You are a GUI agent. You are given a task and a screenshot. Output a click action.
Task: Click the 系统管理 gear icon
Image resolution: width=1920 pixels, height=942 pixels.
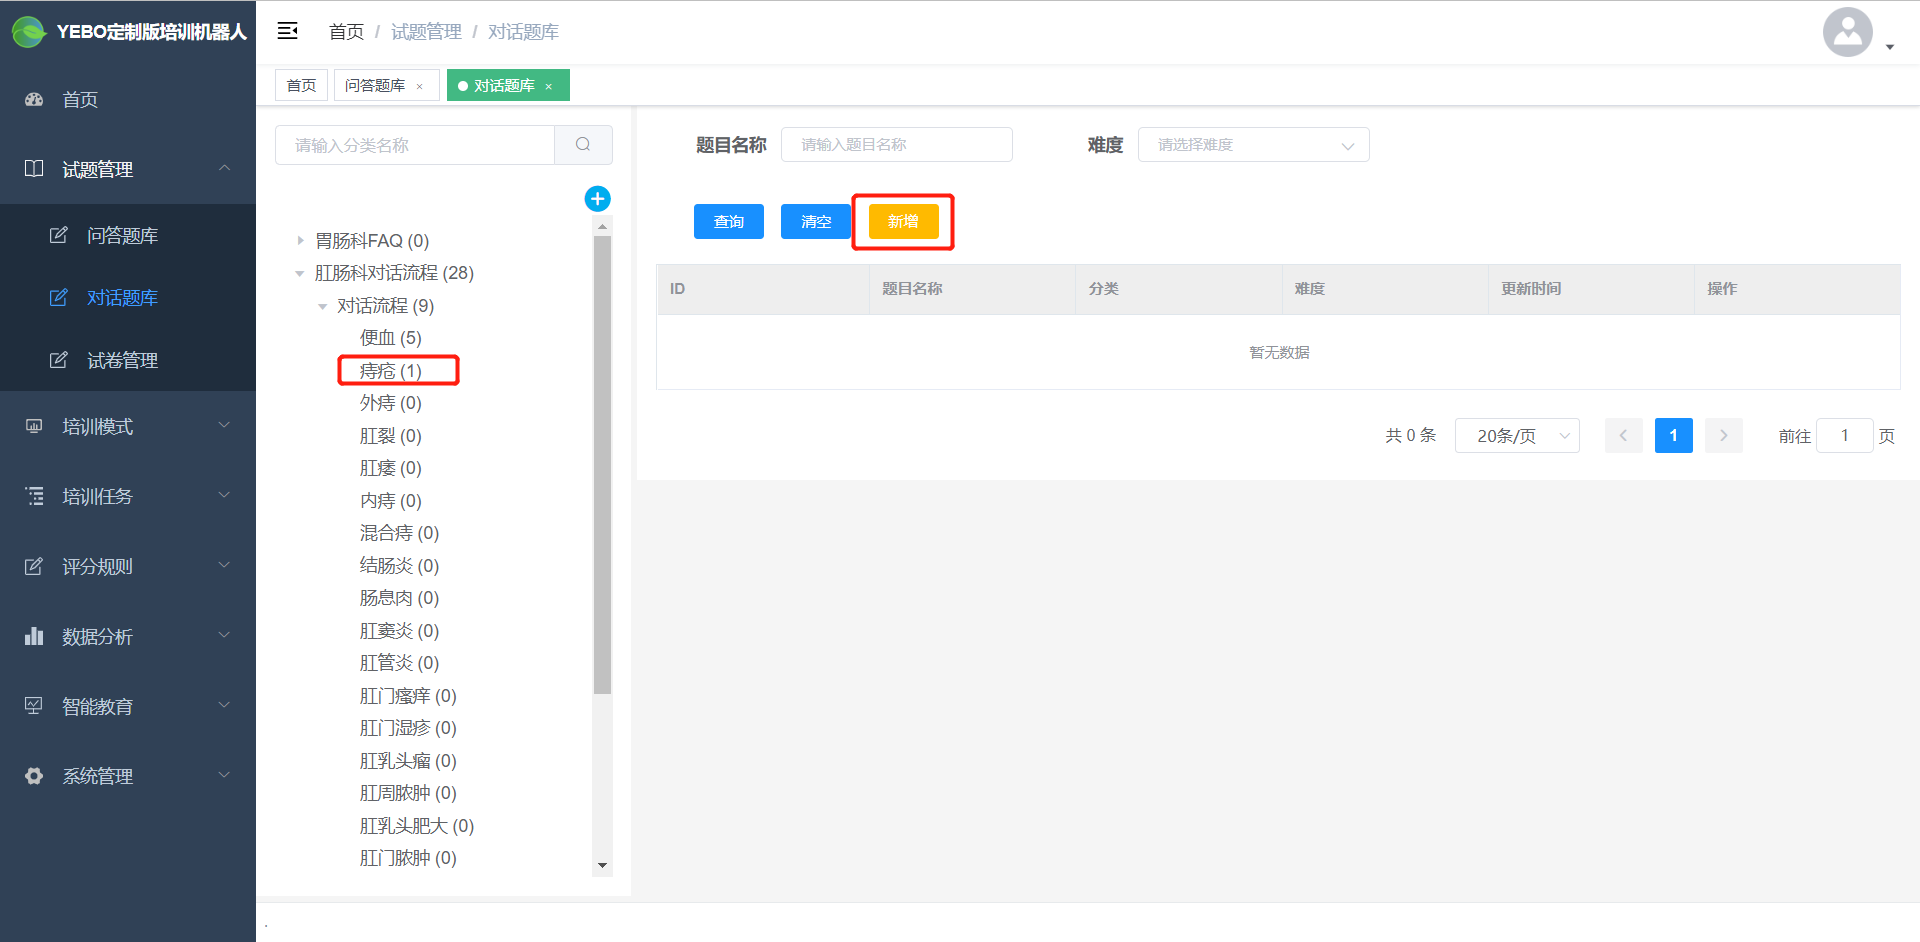(x=34, y=776)
